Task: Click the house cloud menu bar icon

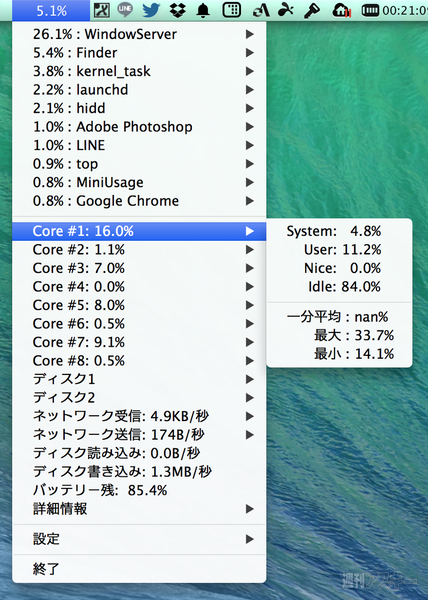Action: 342,11
